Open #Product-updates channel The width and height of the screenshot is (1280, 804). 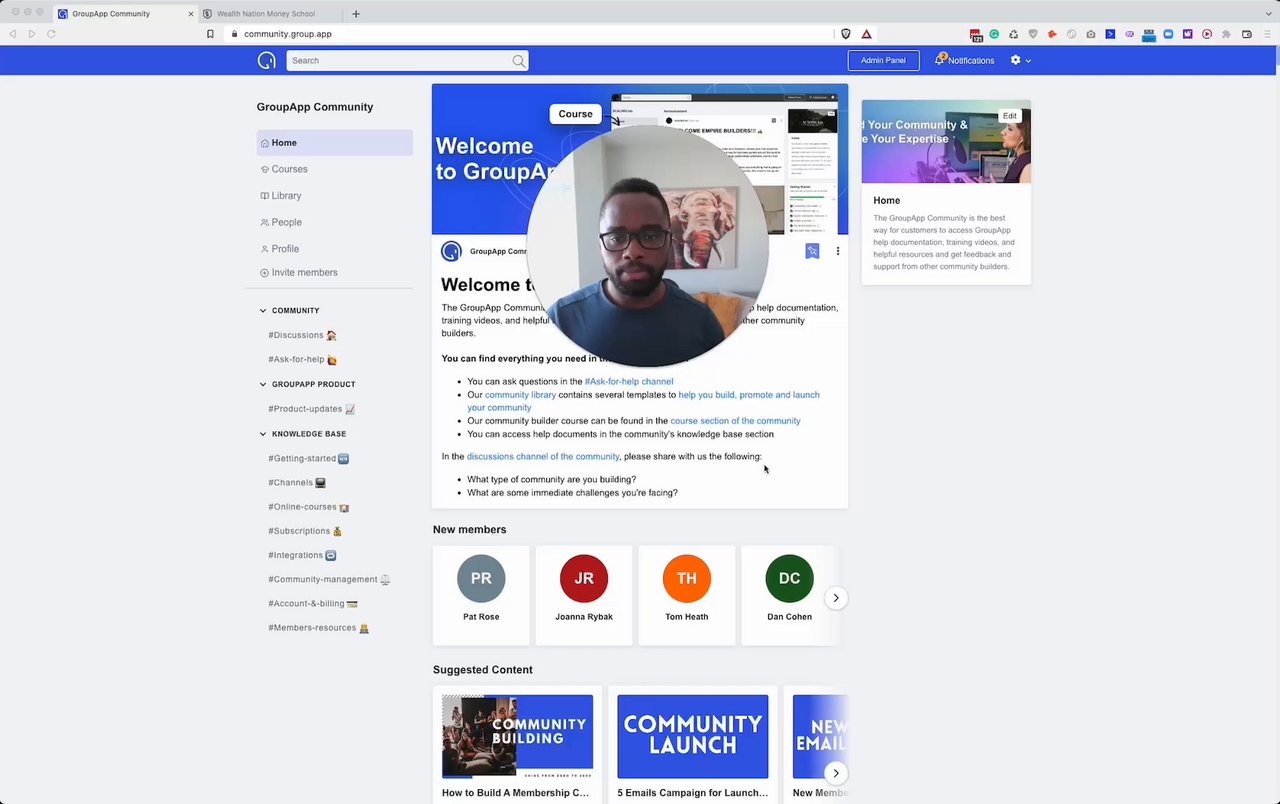pos(311,409)
